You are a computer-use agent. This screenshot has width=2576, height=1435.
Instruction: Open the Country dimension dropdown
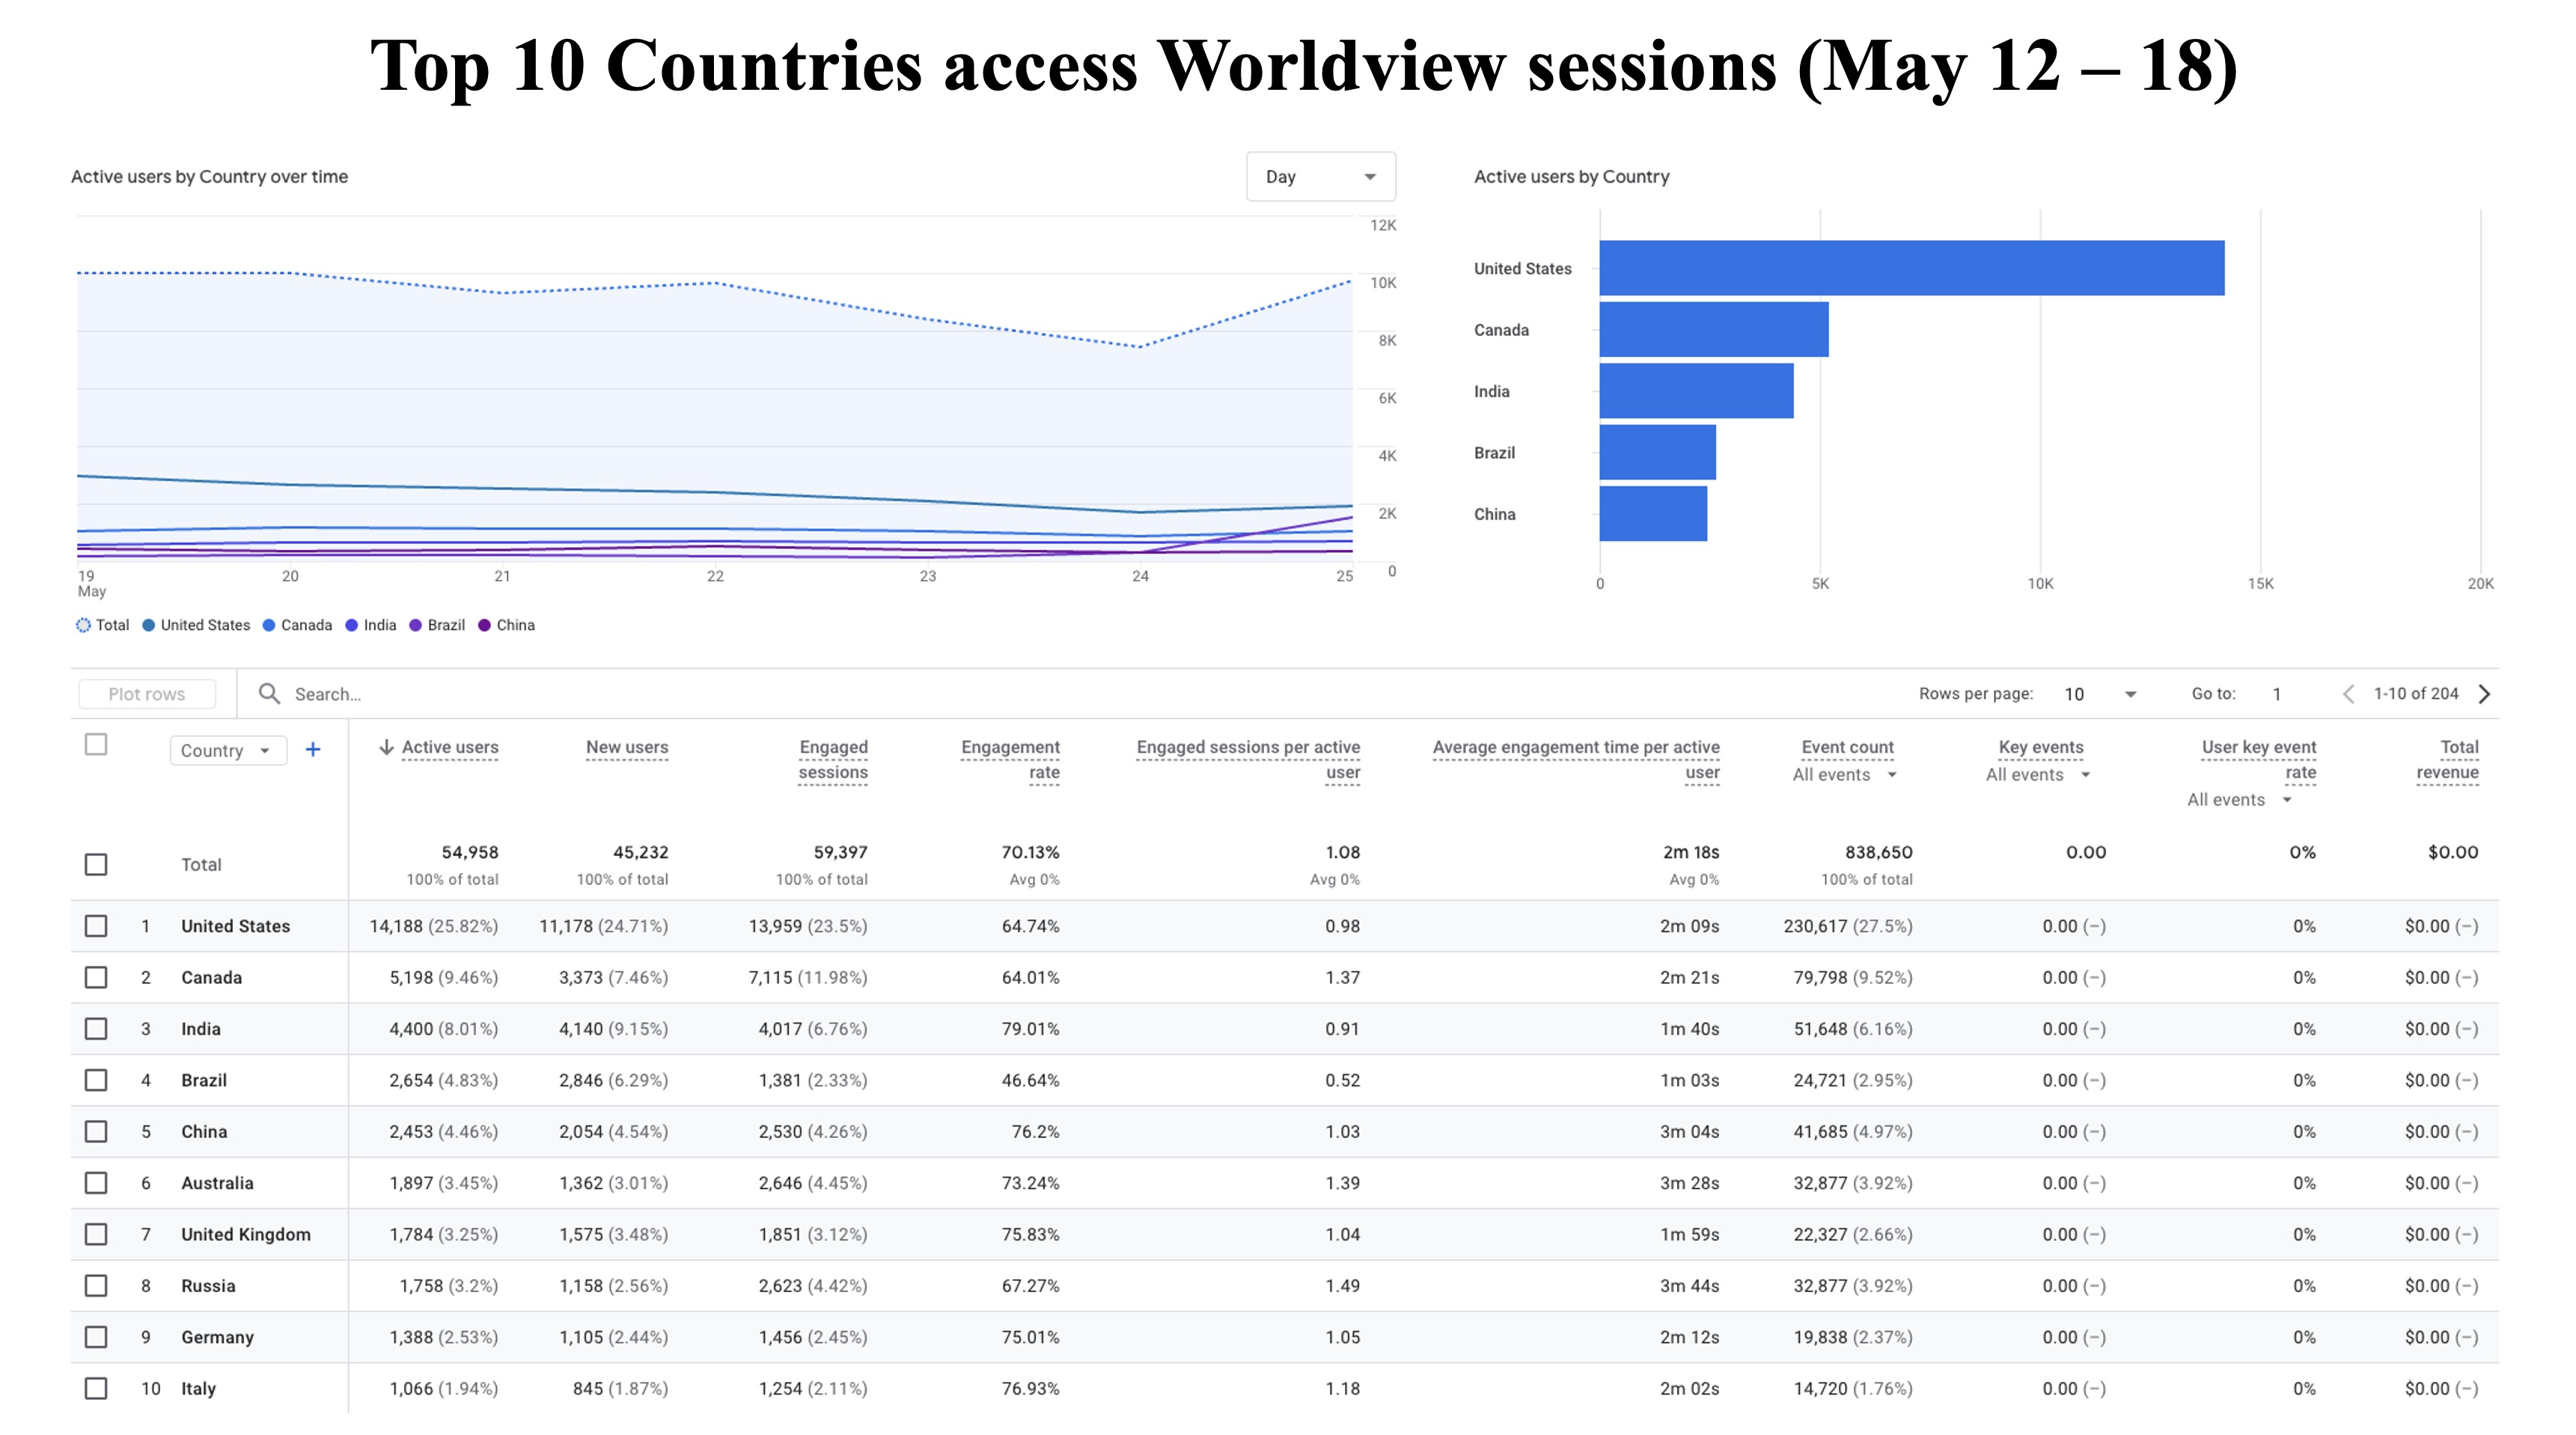tap(228, 750)
